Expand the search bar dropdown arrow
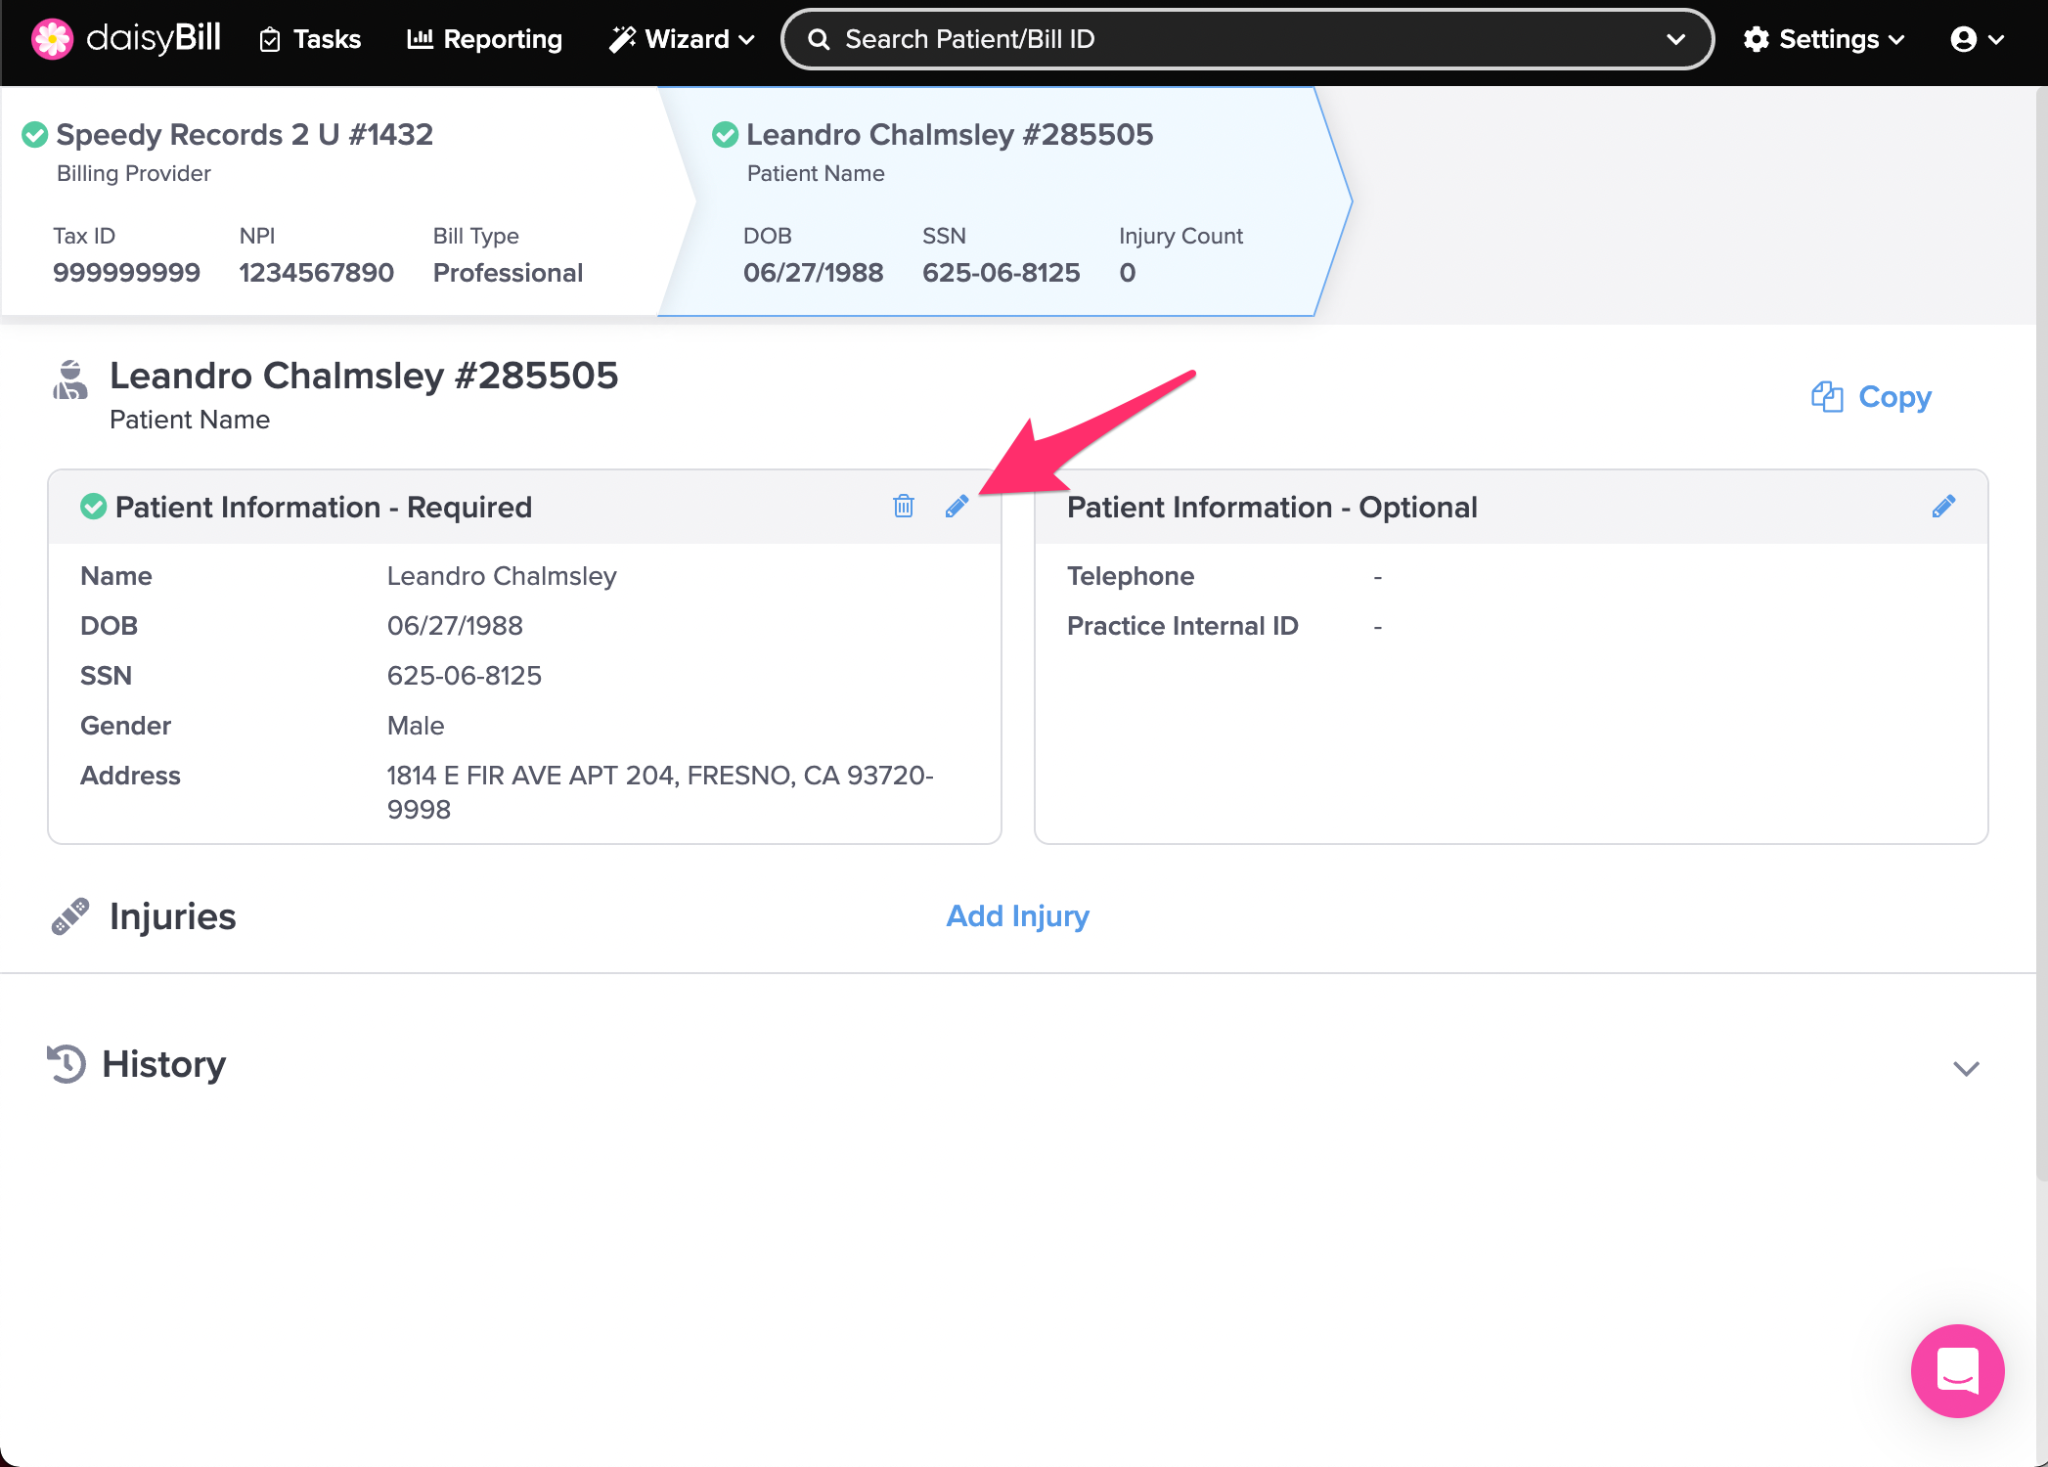Viewport: 2048px width, 1467px height. tap(1676, 39)
